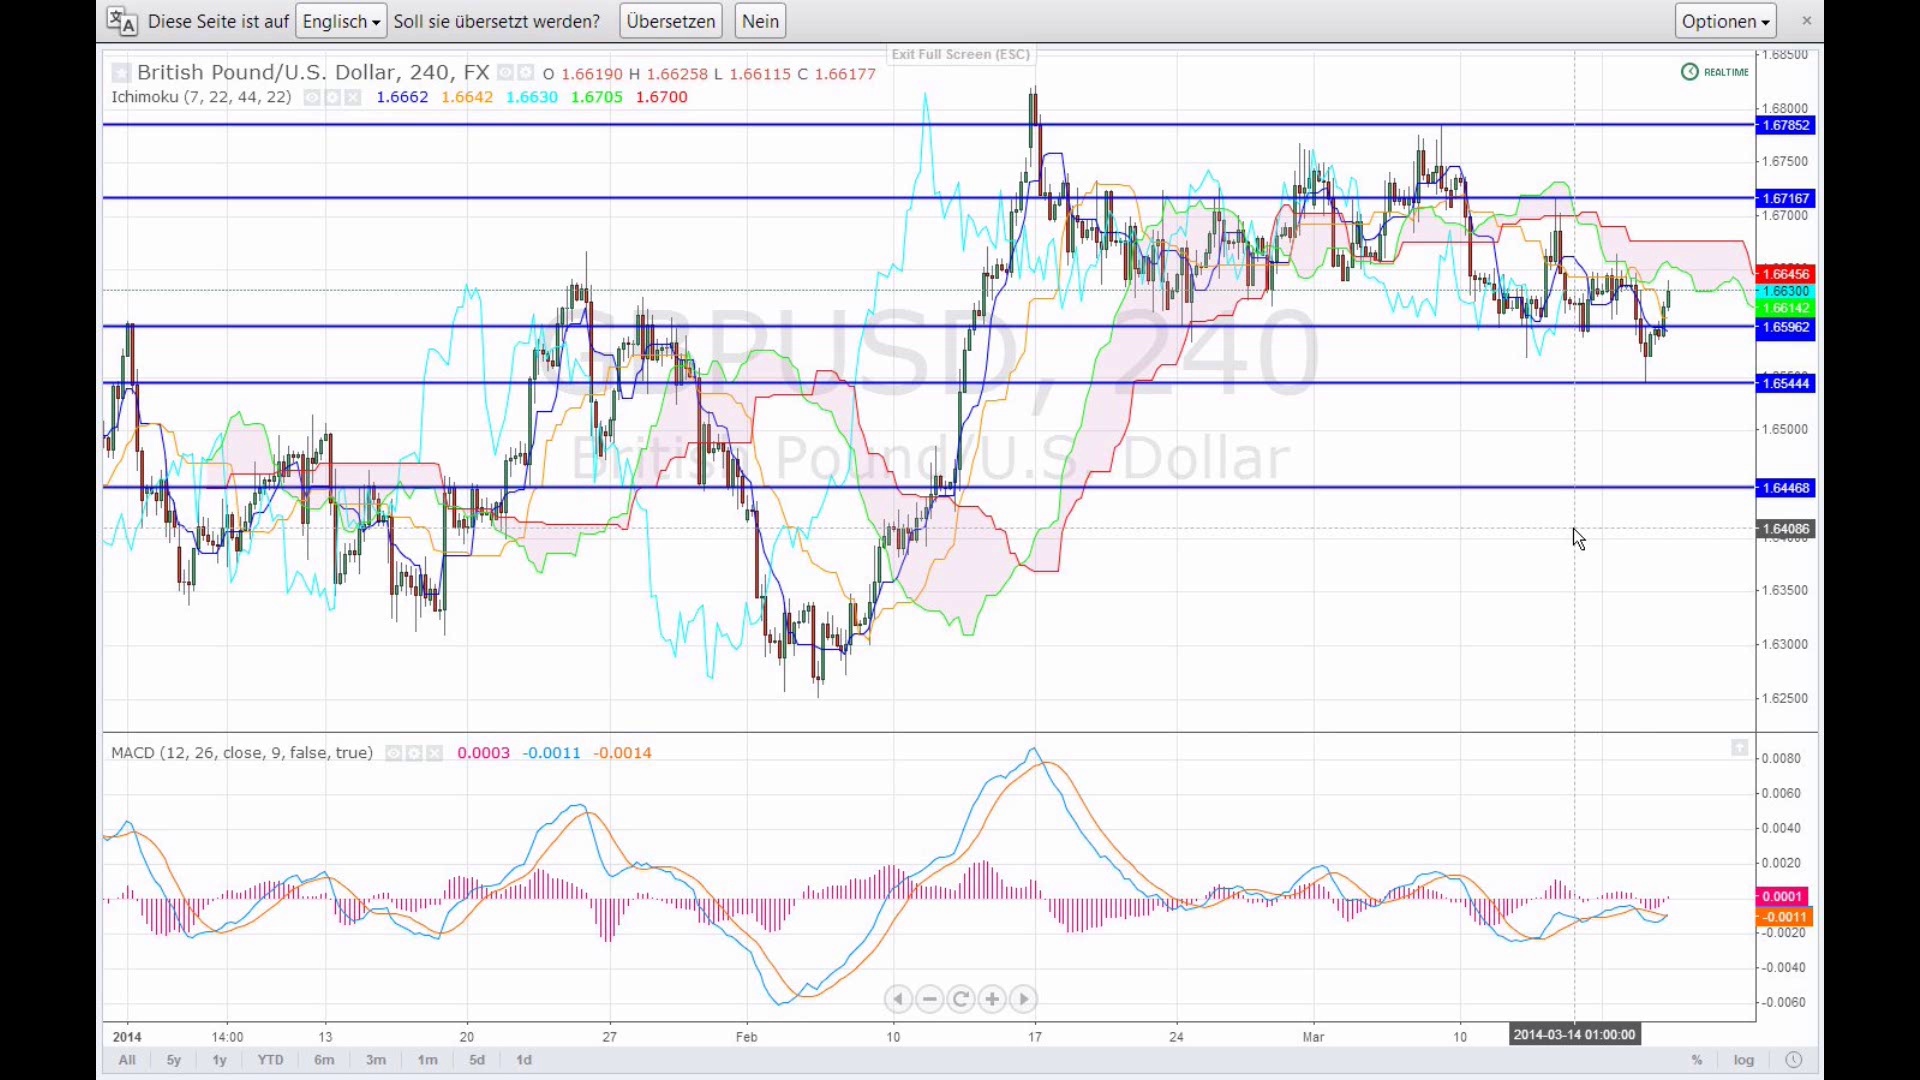The height and width of the screenshot is (1080, 1920).
Task: Favorite the British Pound/U.S. Dollar symbol star
Action: coord(121,72)
